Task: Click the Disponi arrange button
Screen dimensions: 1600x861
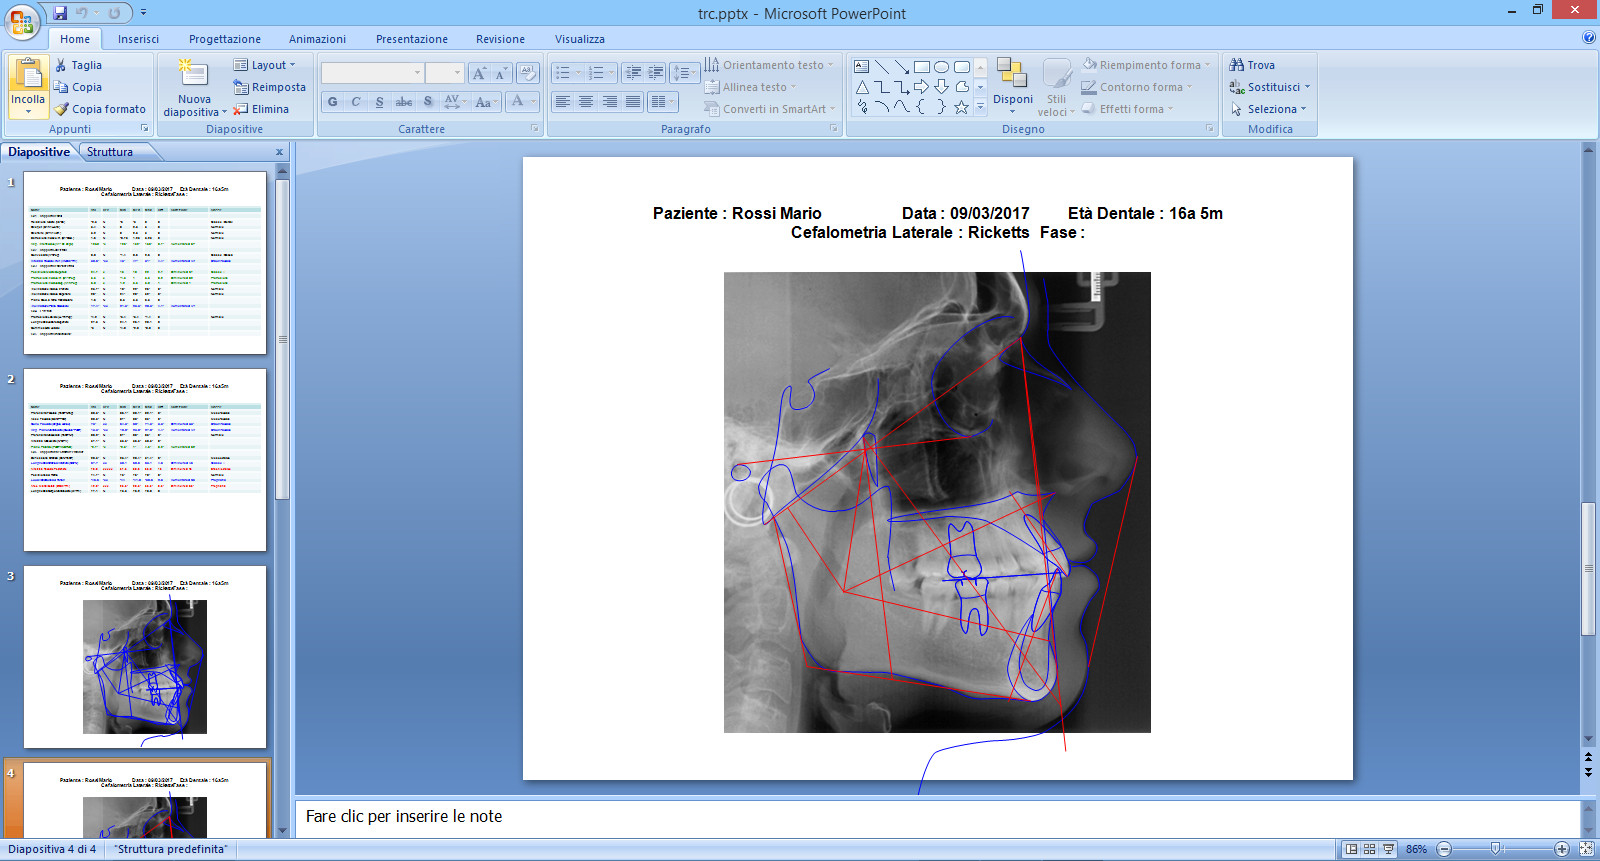Action: [1013, 86]
